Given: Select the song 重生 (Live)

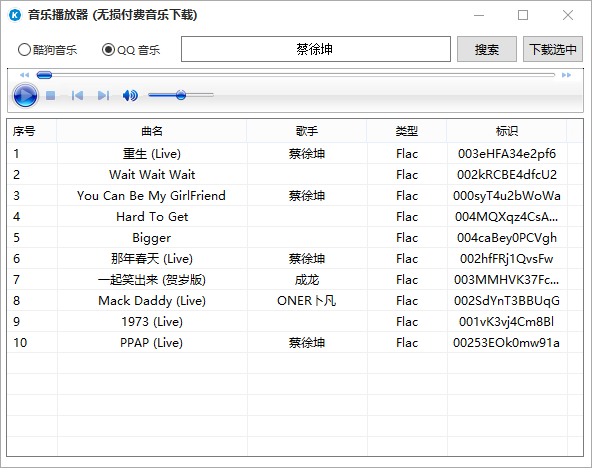Looking at the screenshot, I should pos(152,154).
